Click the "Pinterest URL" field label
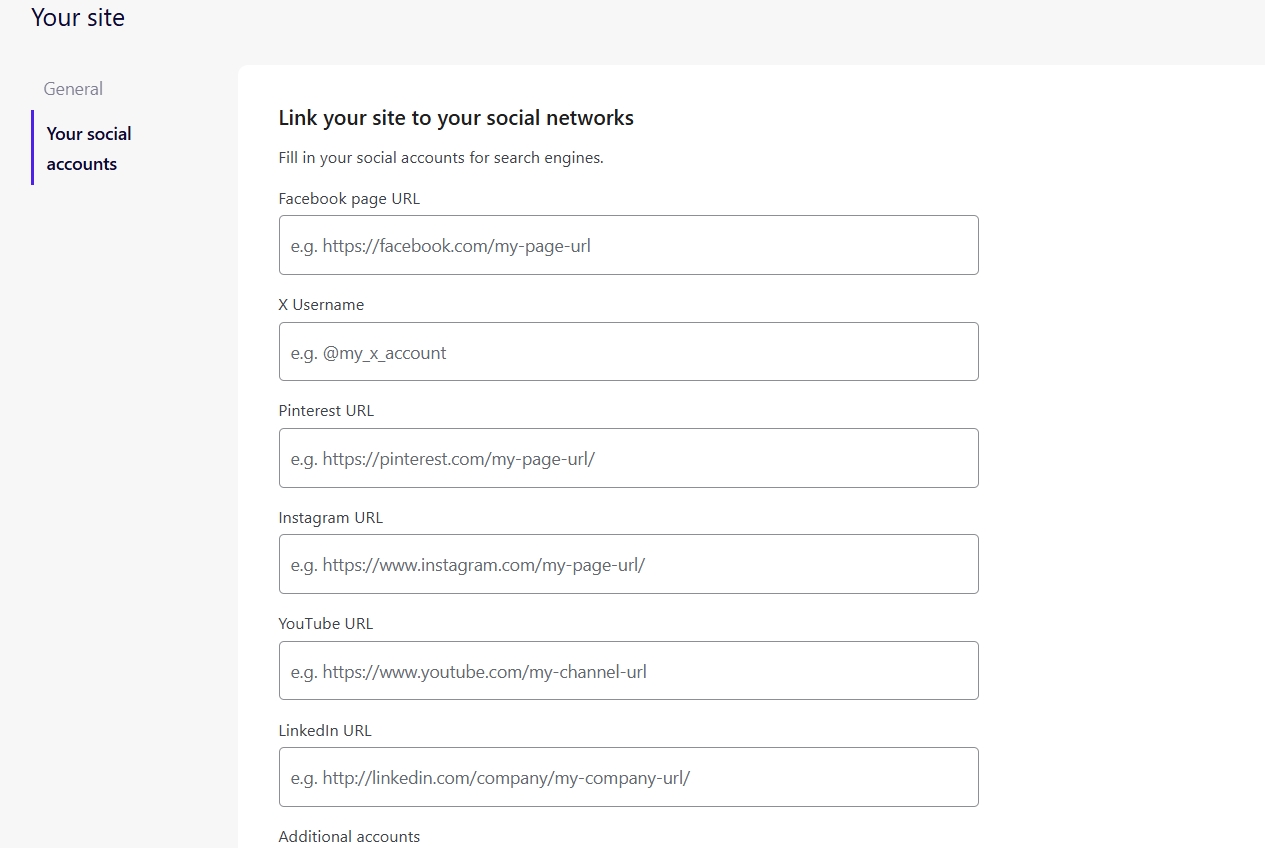 (326, 411)
